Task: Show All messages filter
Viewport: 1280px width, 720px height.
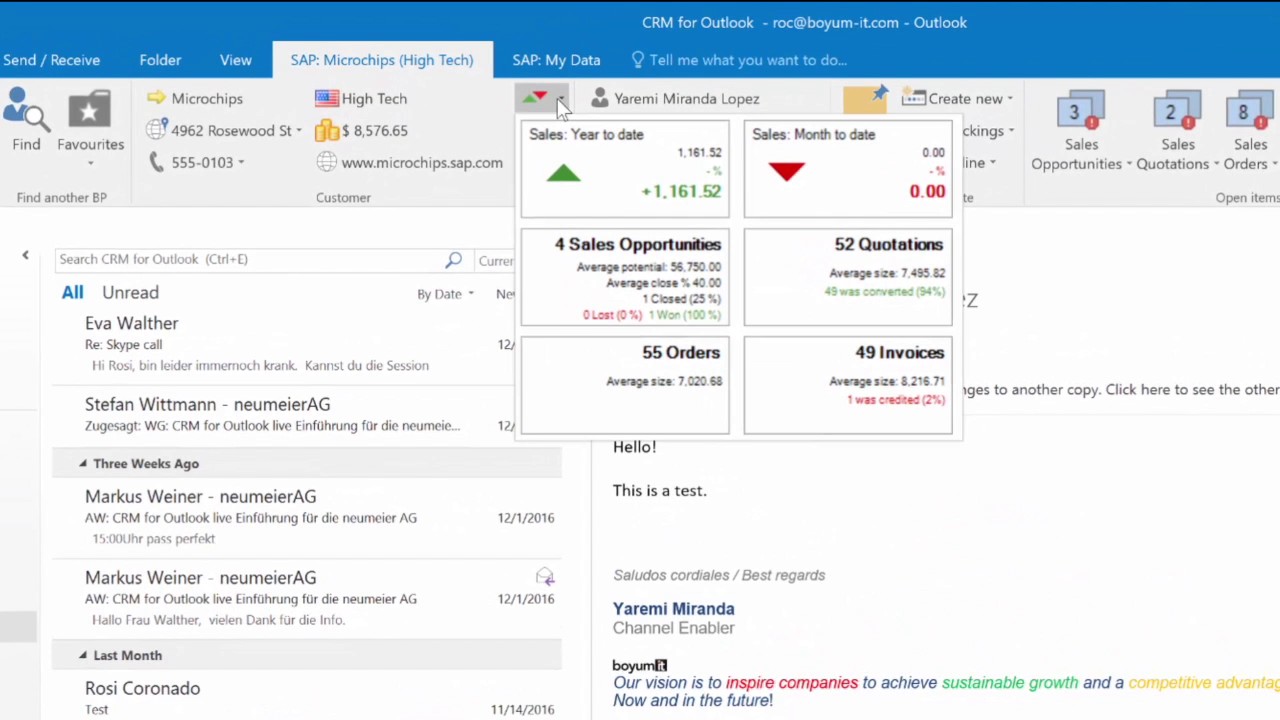Action: 72,292
